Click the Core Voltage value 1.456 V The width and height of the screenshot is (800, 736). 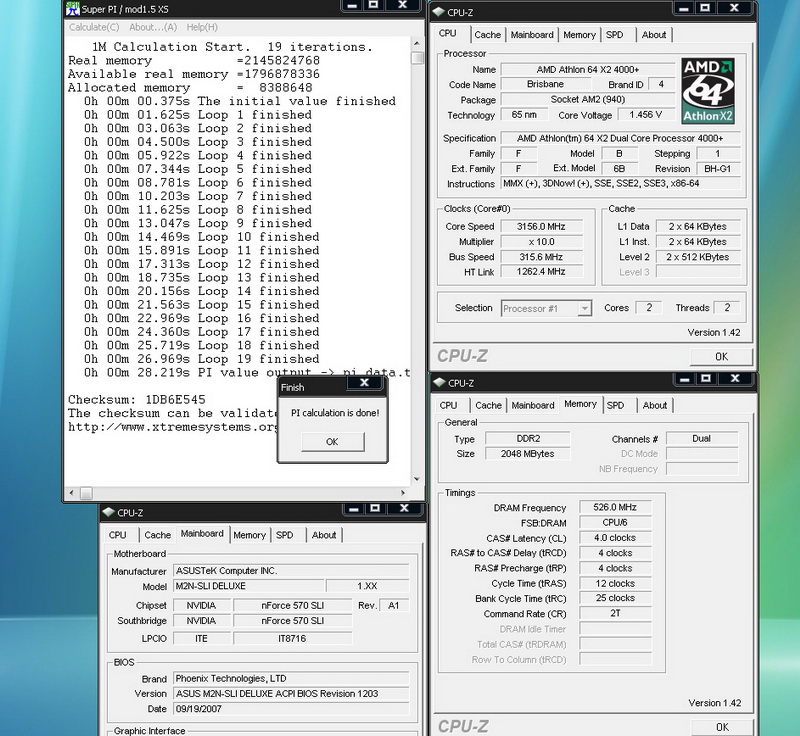point(646,115)
